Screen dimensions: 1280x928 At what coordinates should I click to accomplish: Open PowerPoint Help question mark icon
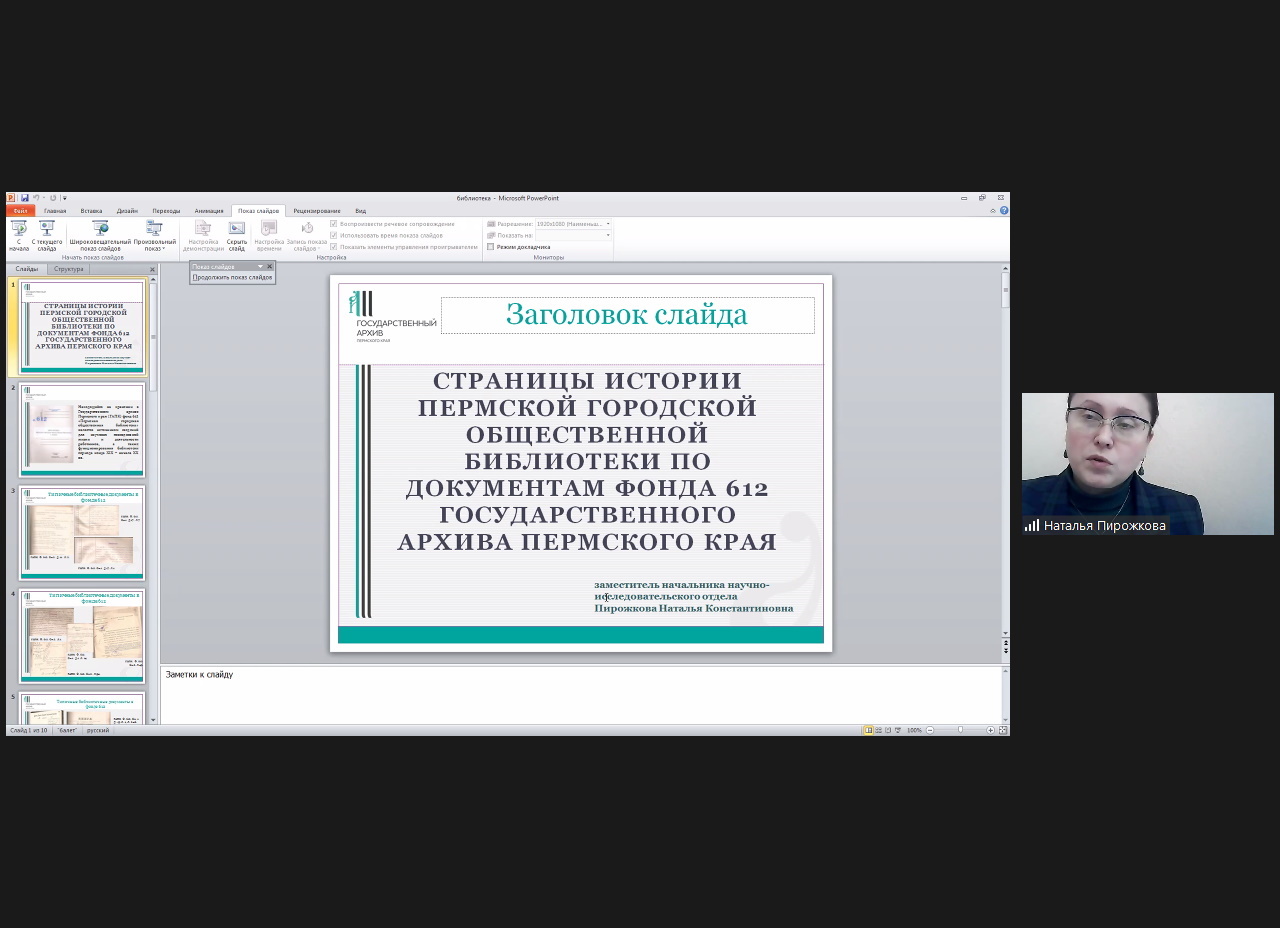click(x=1004, y=211)
